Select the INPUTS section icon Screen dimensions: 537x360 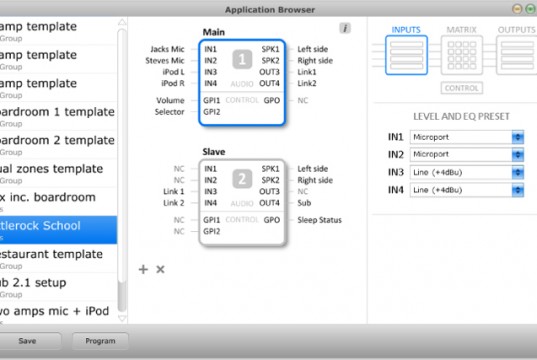406,55
